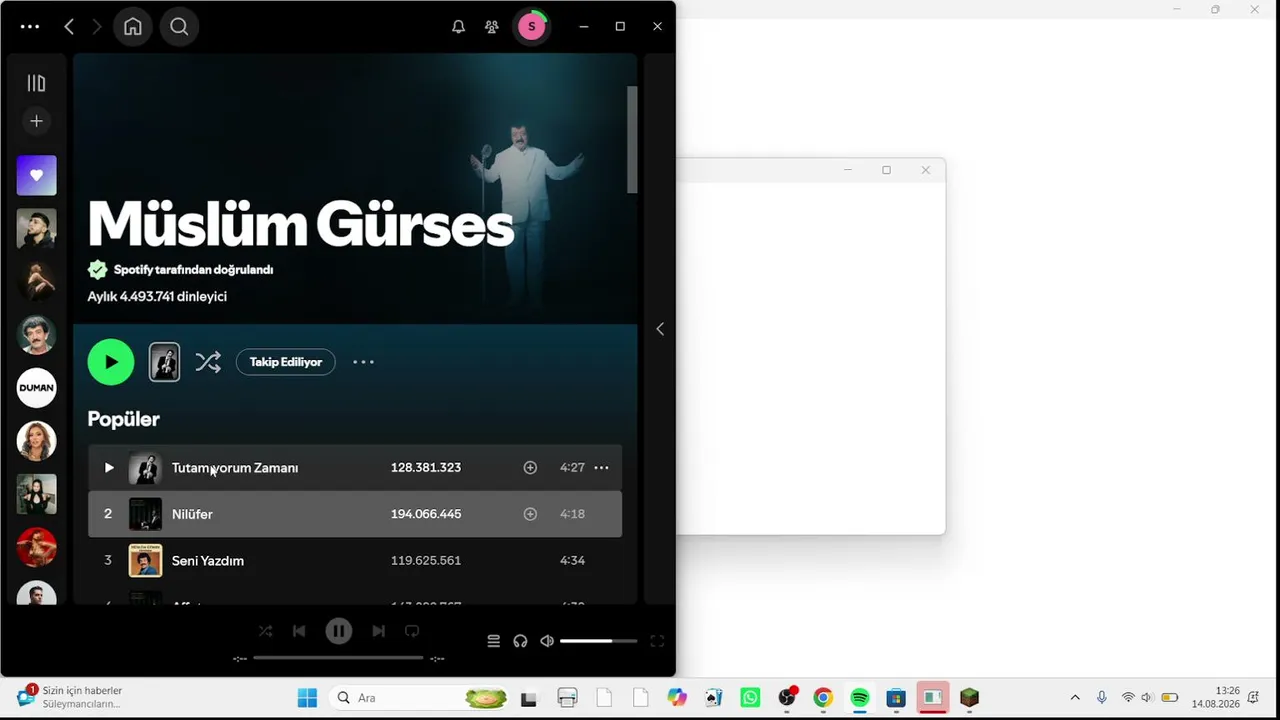Open more options for Tutamıyorum Zamanı

pos(601,467)
